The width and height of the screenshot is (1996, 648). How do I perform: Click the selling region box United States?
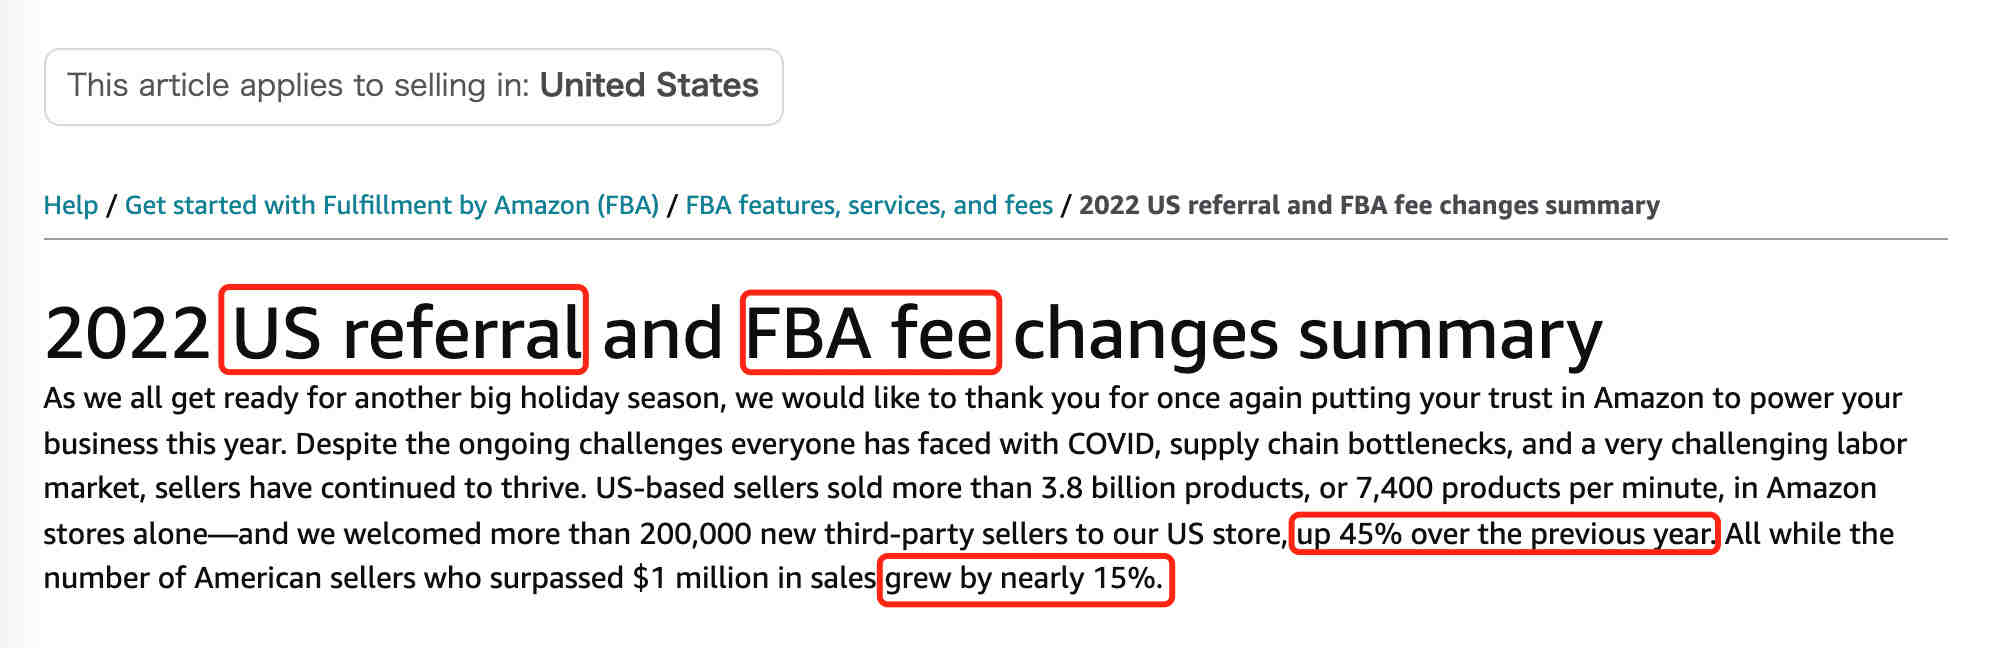click(413, 86)
